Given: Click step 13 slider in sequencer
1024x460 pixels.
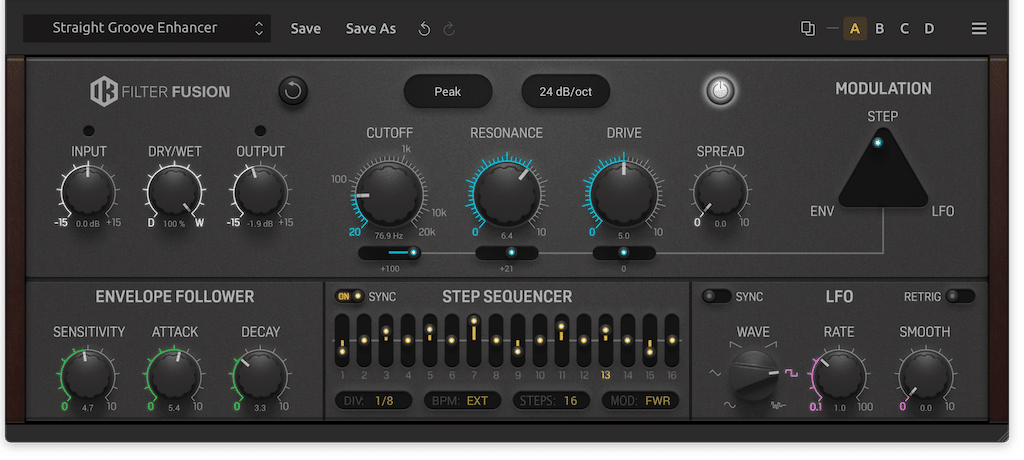Looking at the screenshot, I should tap(606, 340).
